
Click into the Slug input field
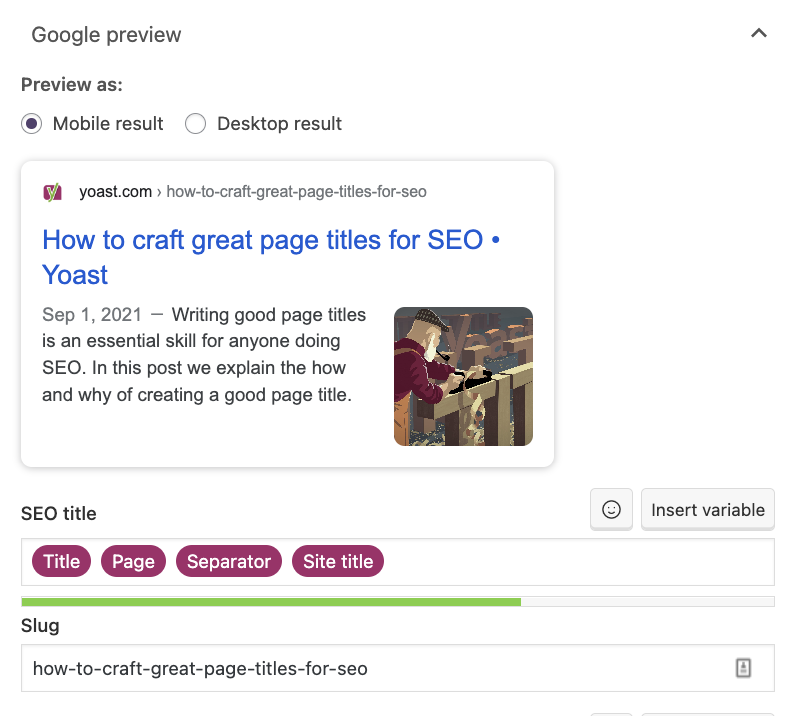tap(398, 668)
